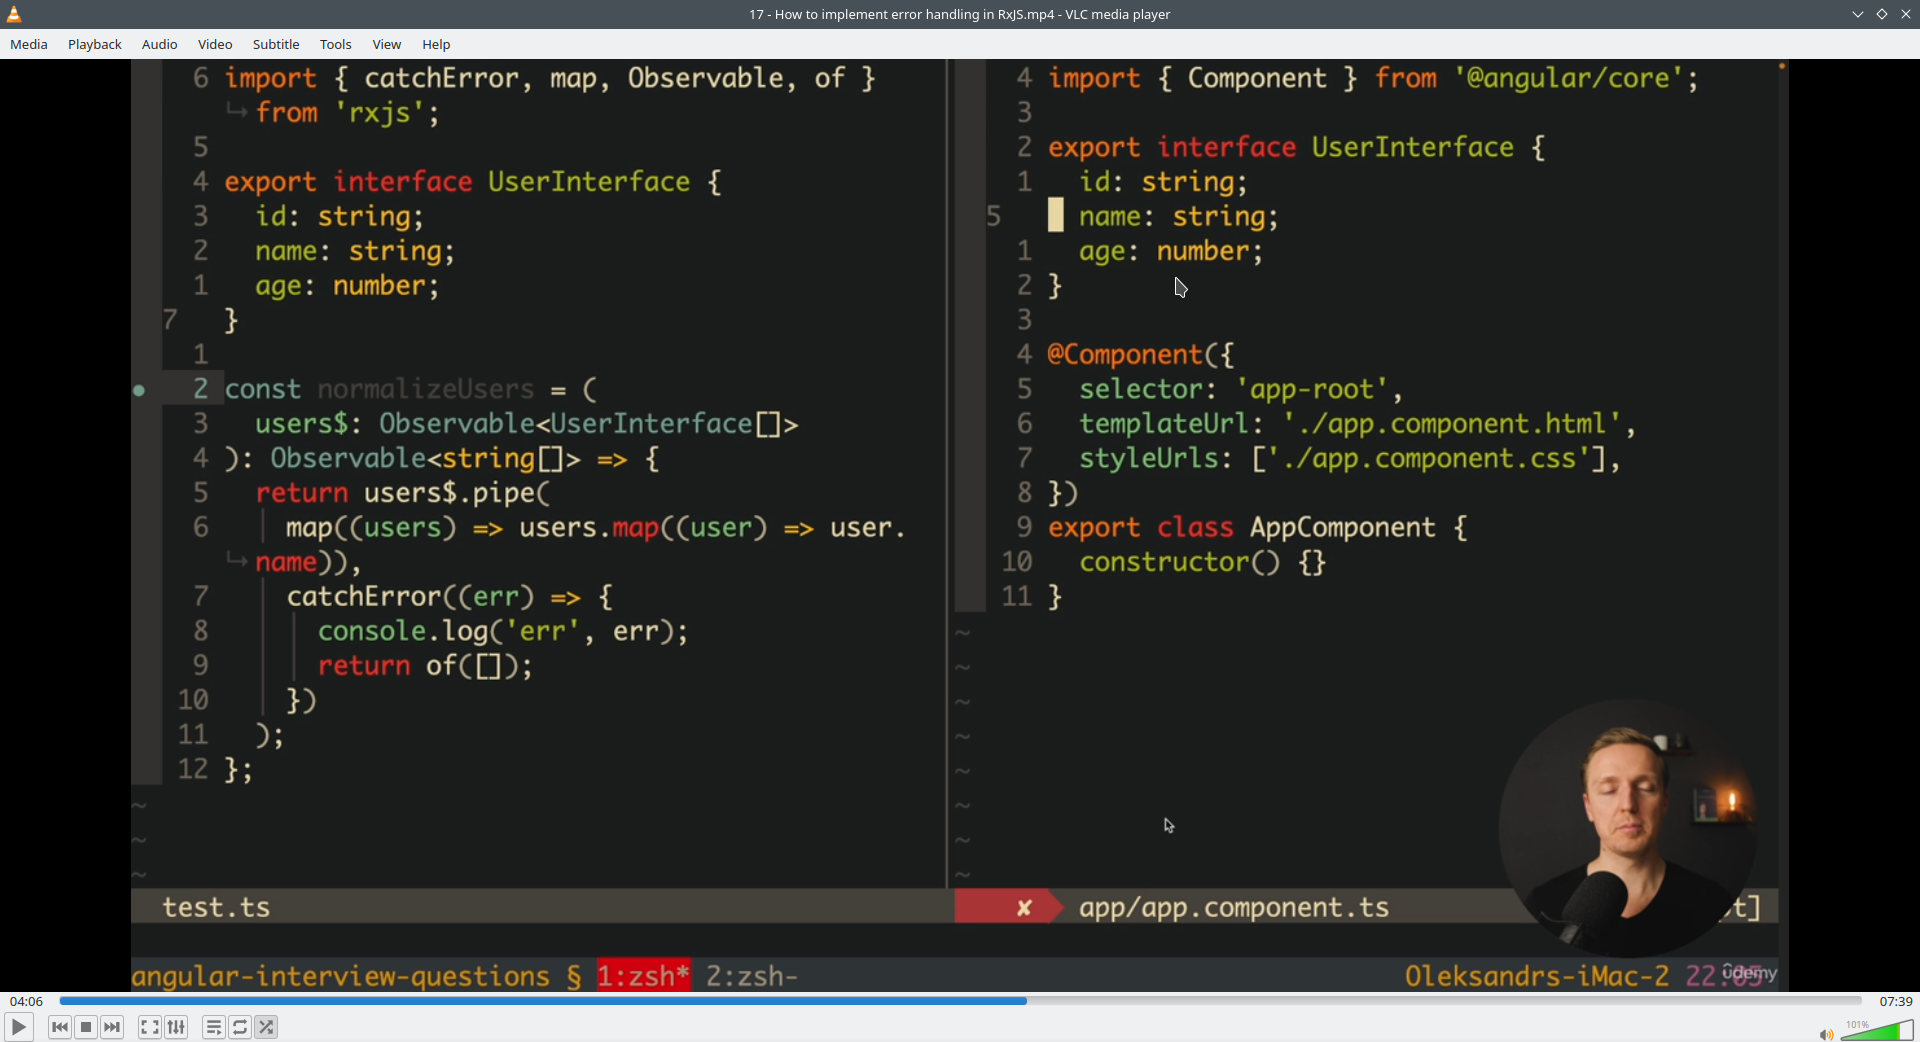Screen dimensions: 1920x1042
Task: Close the VLC media player window
Action: (1905, 14)
